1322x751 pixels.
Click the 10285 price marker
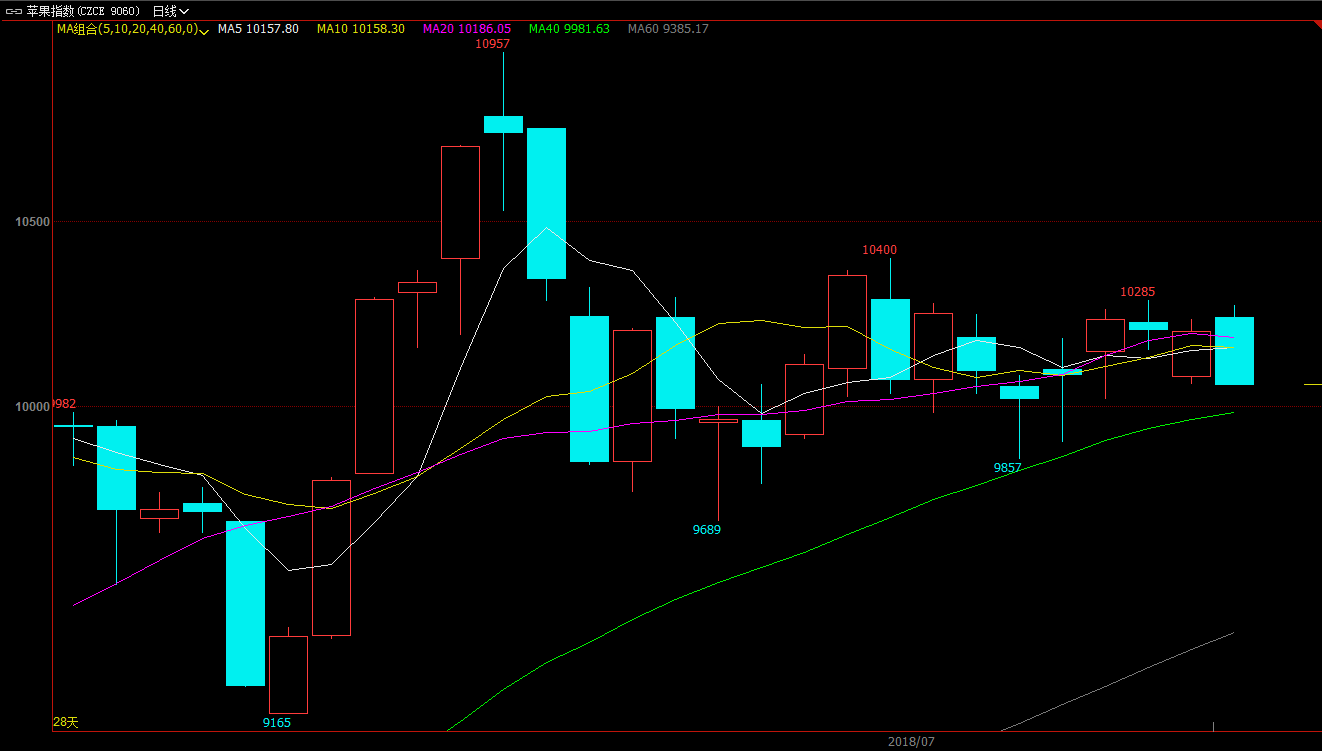coord(1138,292)
